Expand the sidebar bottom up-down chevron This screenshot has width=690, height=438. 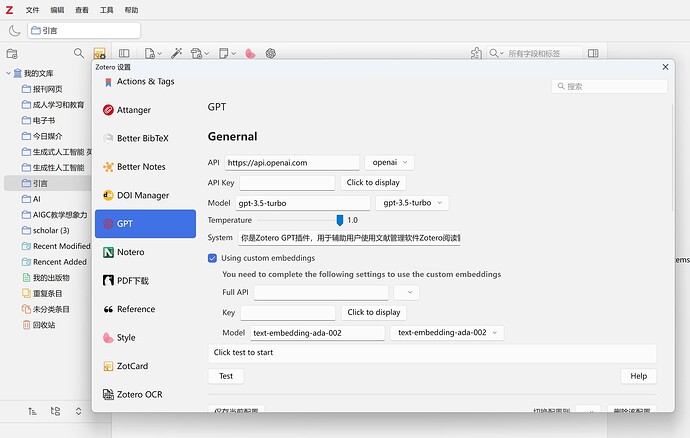pos(78,411)
